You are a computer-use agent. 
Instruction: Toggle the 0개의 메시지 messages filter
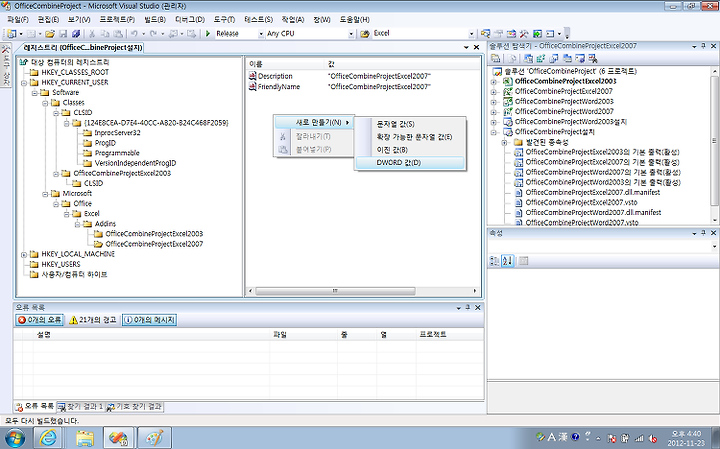(x=149, y=320)
